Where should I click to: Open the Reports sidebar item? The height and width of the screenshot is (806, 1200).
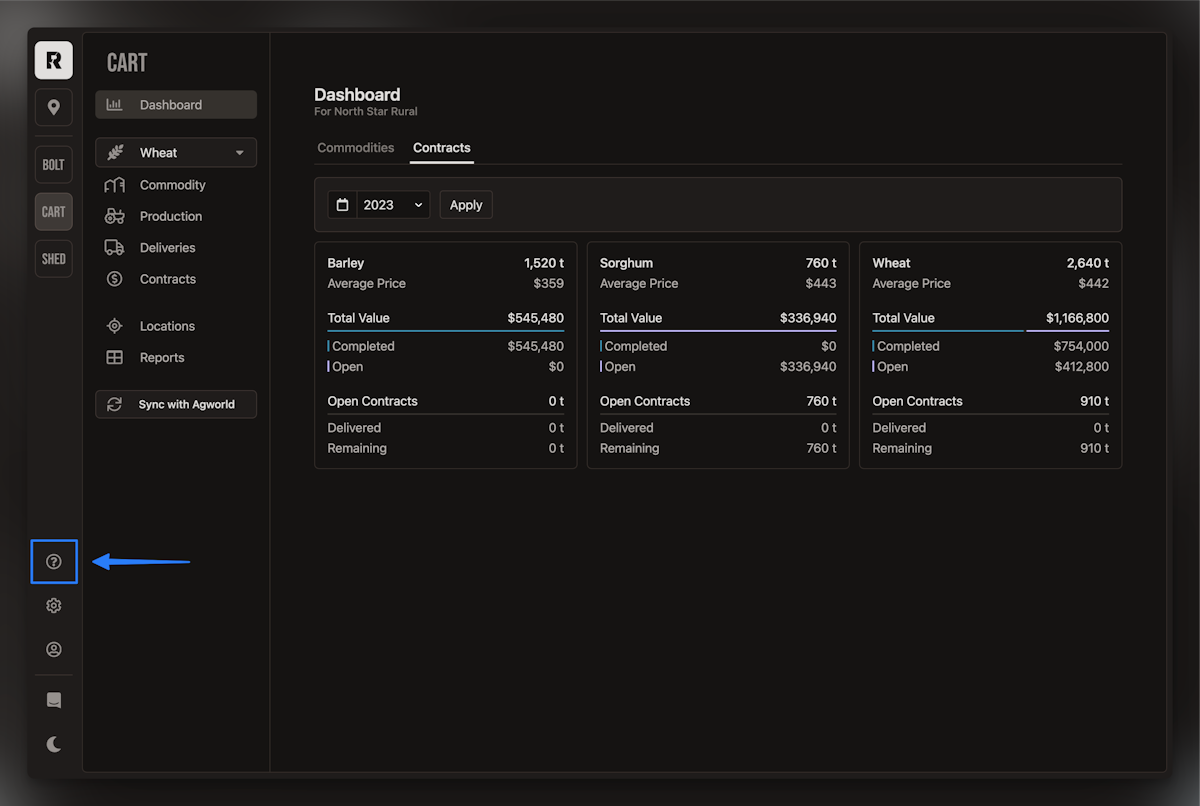[162, 358]
